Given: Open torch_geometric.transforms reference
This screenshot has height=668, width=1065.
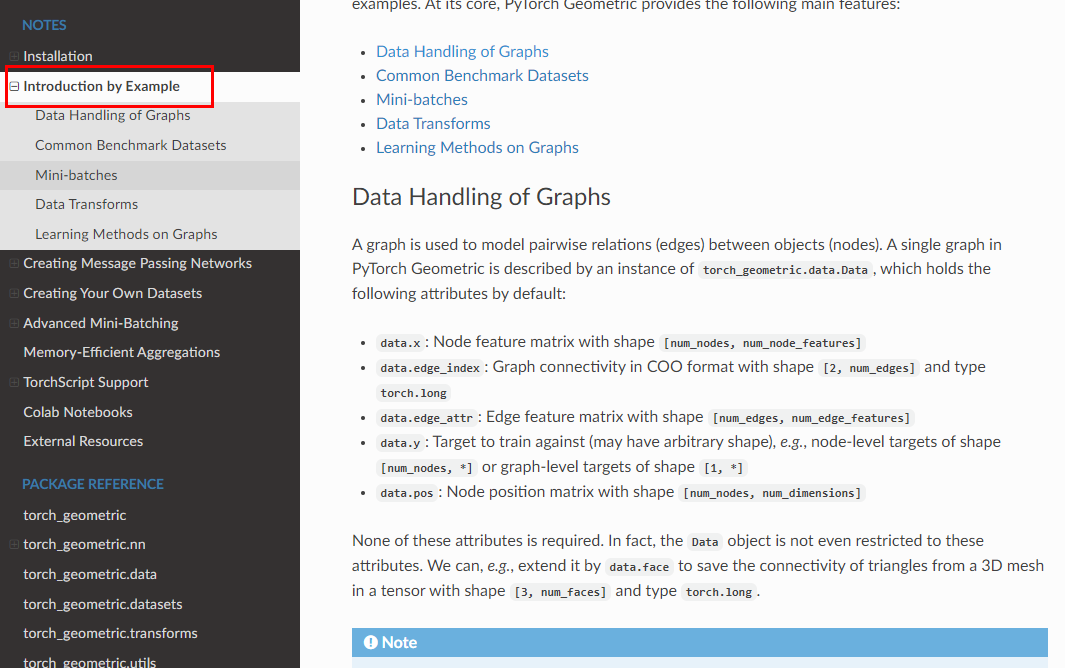Looking at the screenshot, I should [110, 633].
